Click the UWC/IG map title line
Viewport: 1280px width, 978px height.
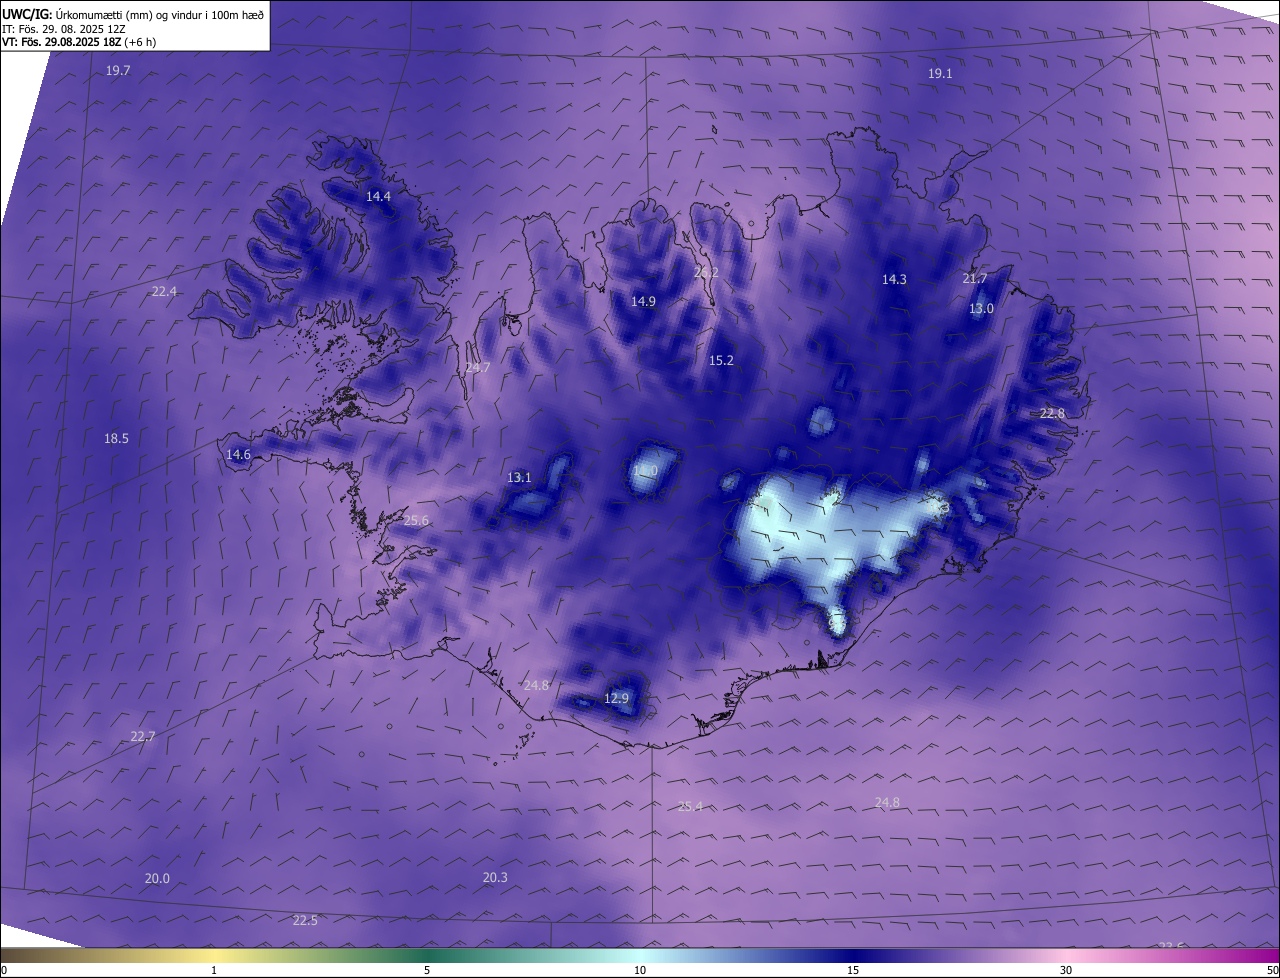click(133, 14)
